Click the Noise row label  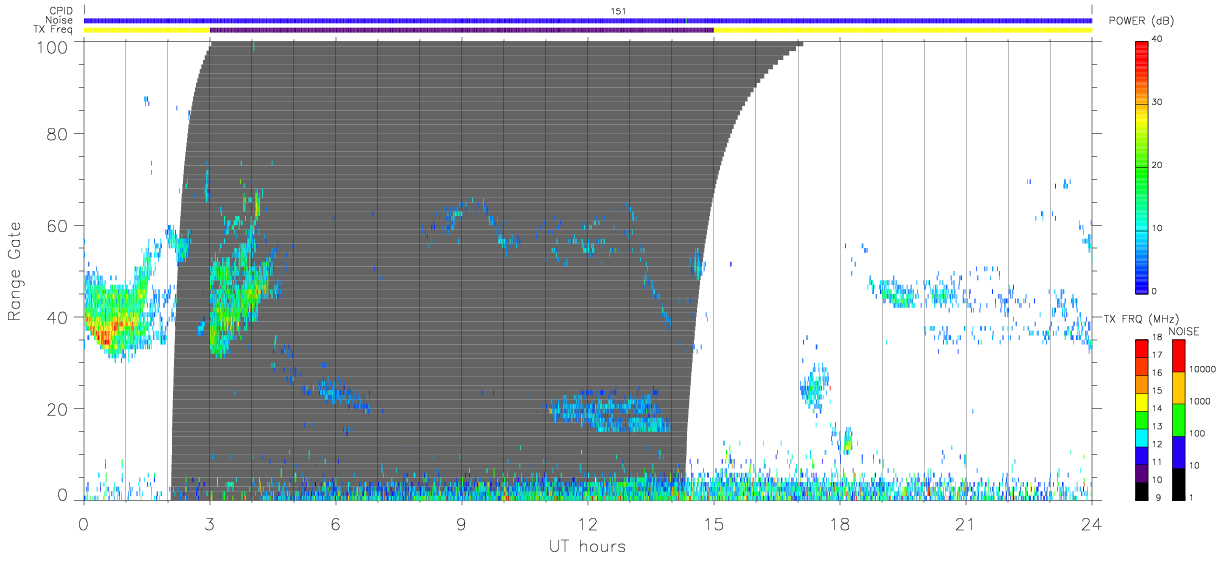pyautogui.click(x=60, y=20)
